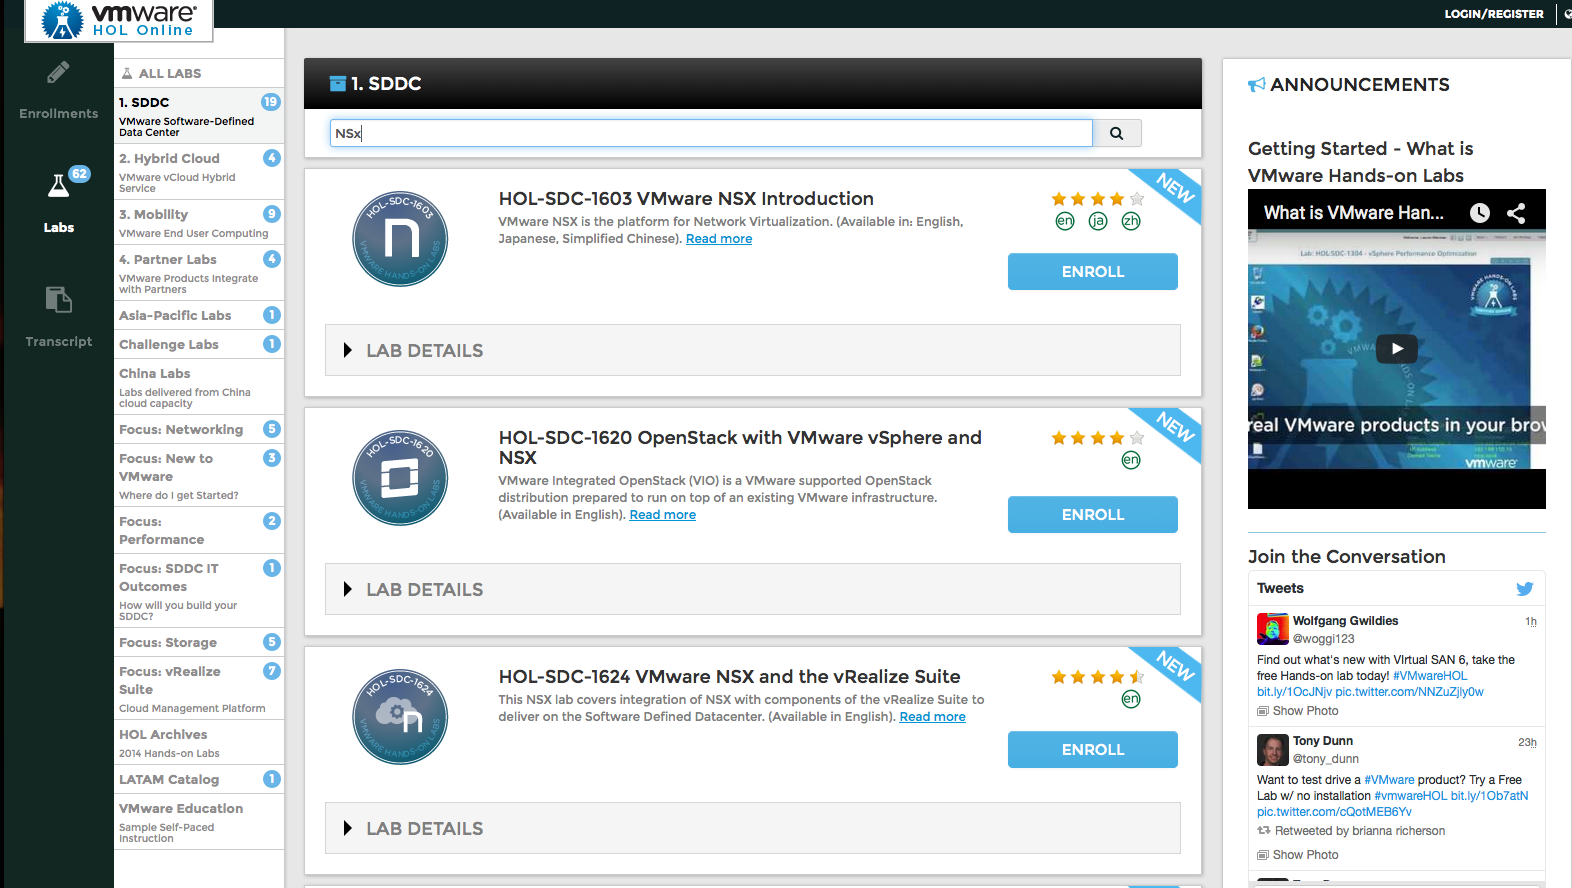Click Read more for HOL-SDC-1620

click(x=663, y=515)
